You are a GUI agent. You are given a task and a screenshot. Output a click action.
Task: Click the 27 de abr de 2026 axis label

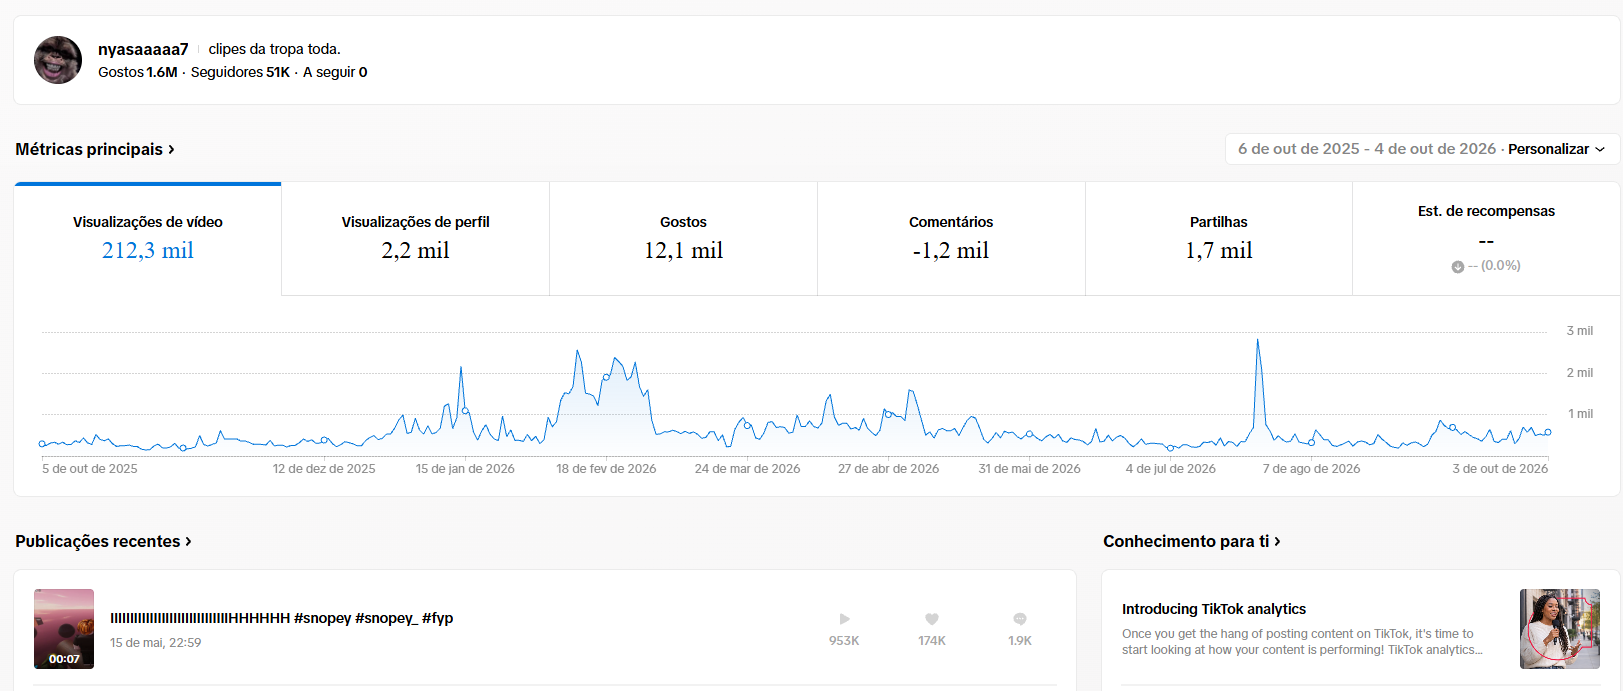[889, 469]
